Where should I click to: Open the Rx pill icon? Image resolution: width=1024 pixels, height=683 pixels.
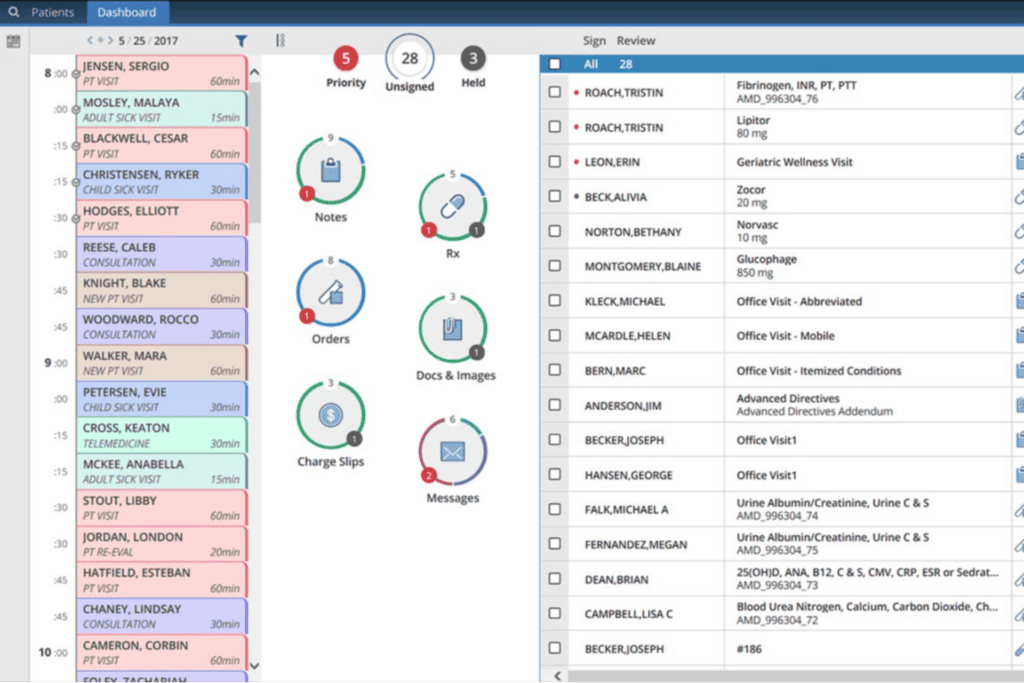(x=452, y=207)
